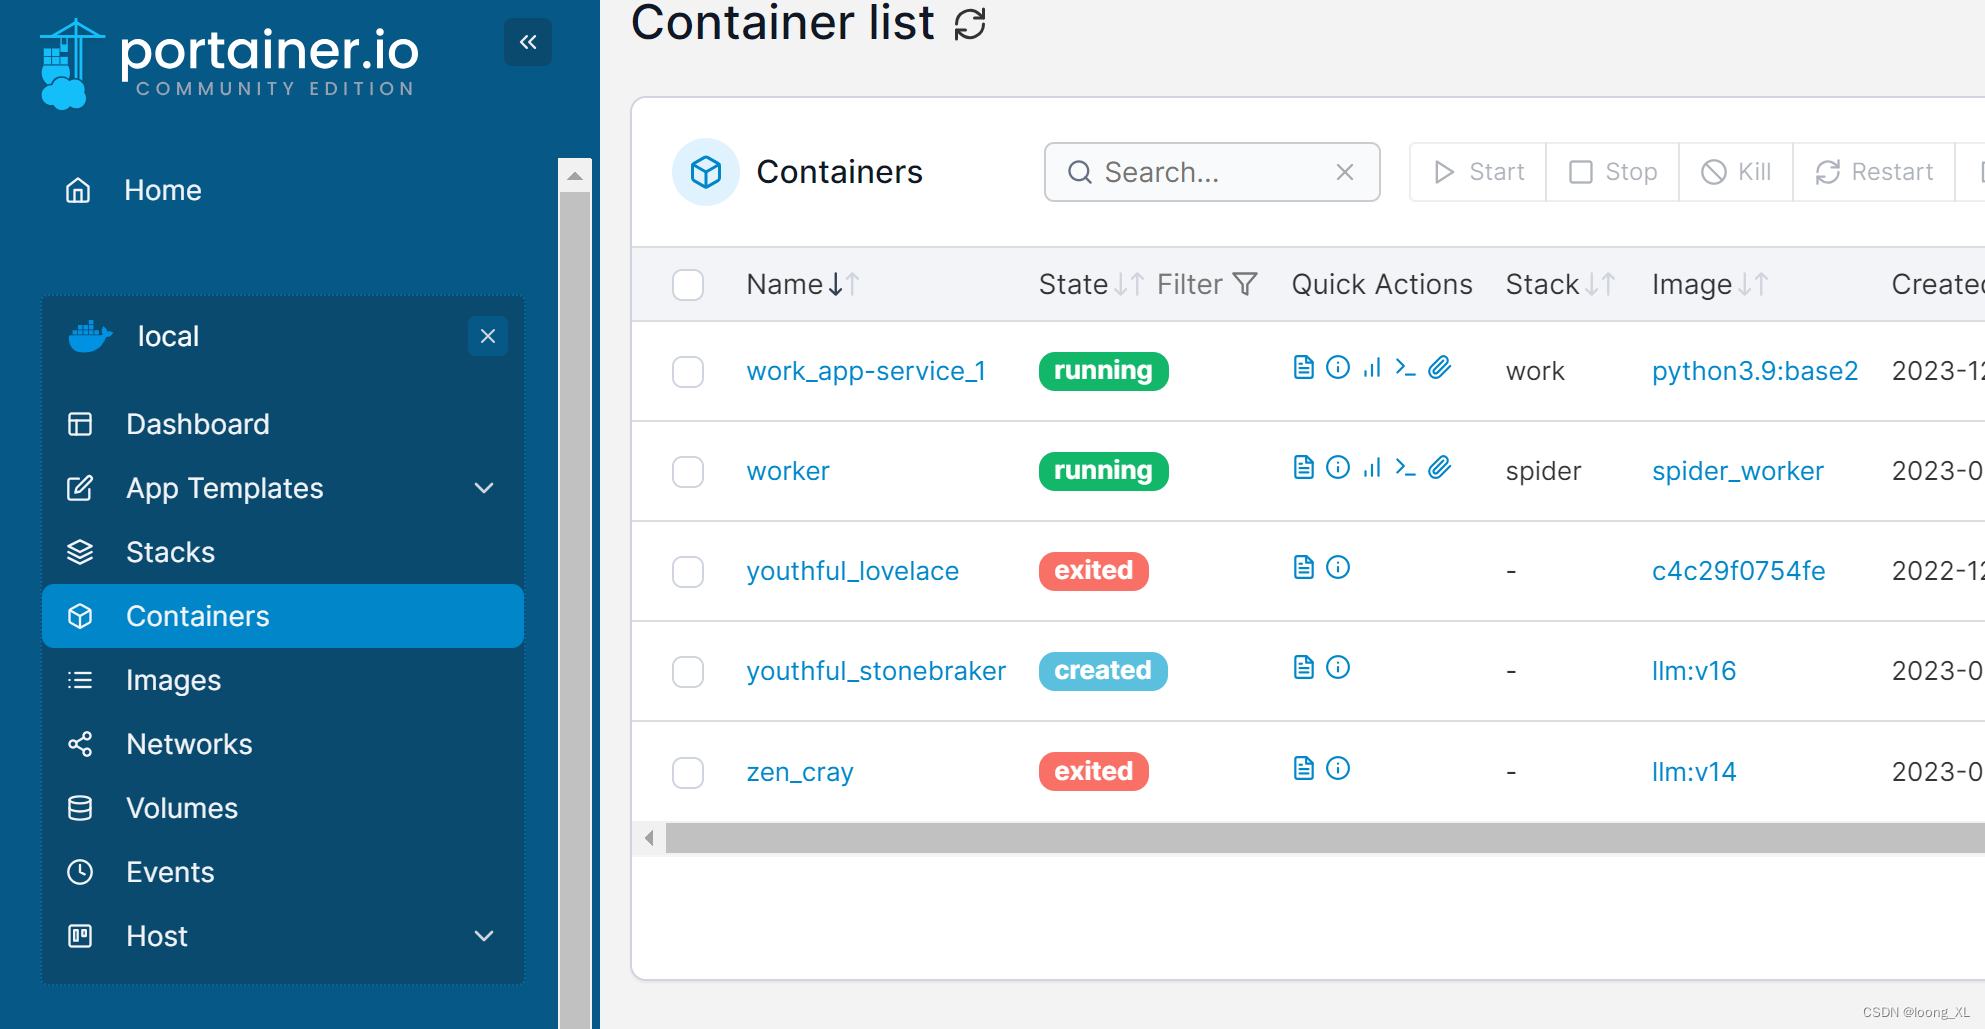Screen dimensions: 1985x1029
Task: Inspect zen_cray container
Action: click(x=1338, y=769)
